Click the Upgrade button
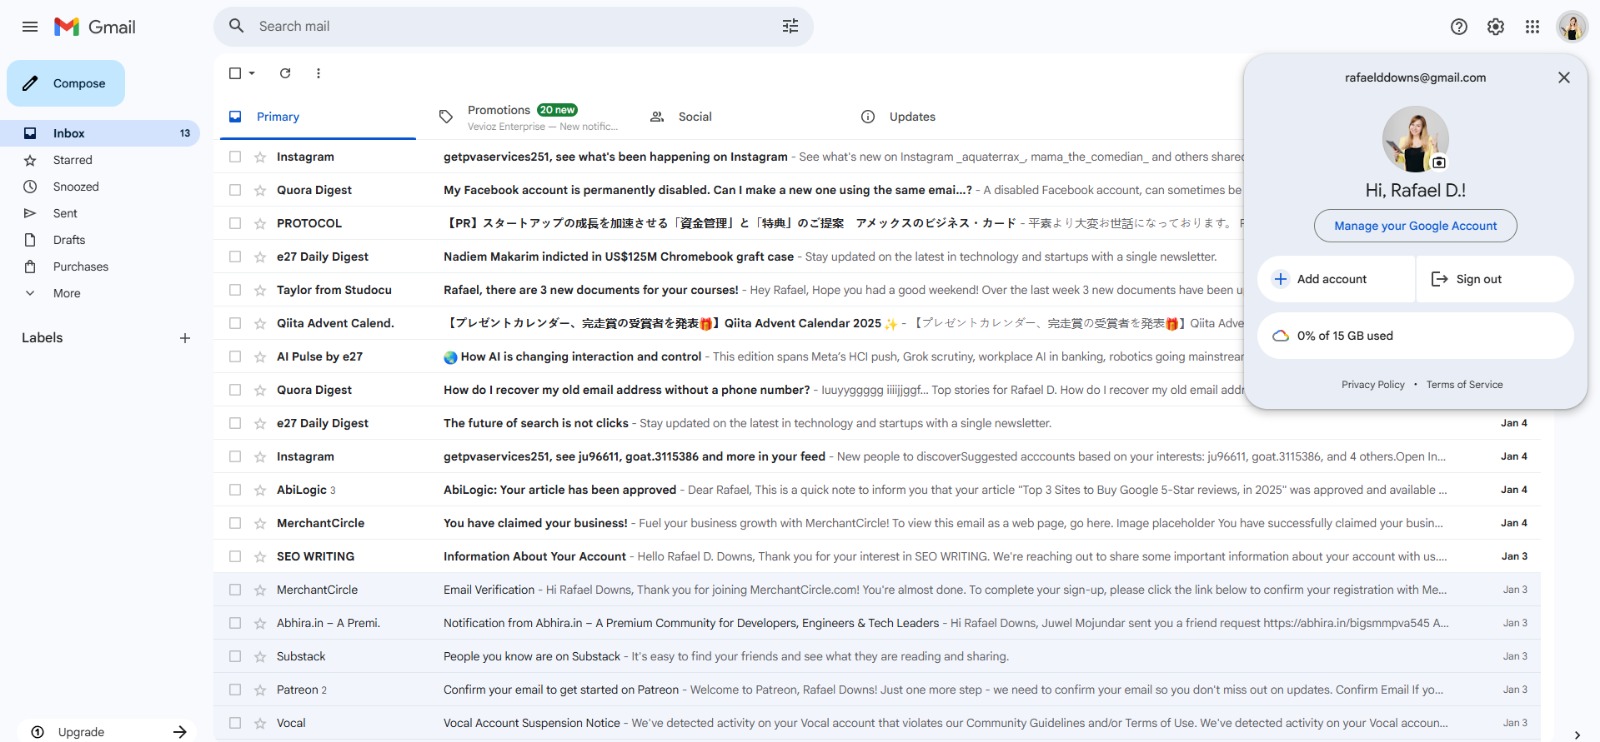Screen dimensions: 1600x742 [x=107, y=732]
